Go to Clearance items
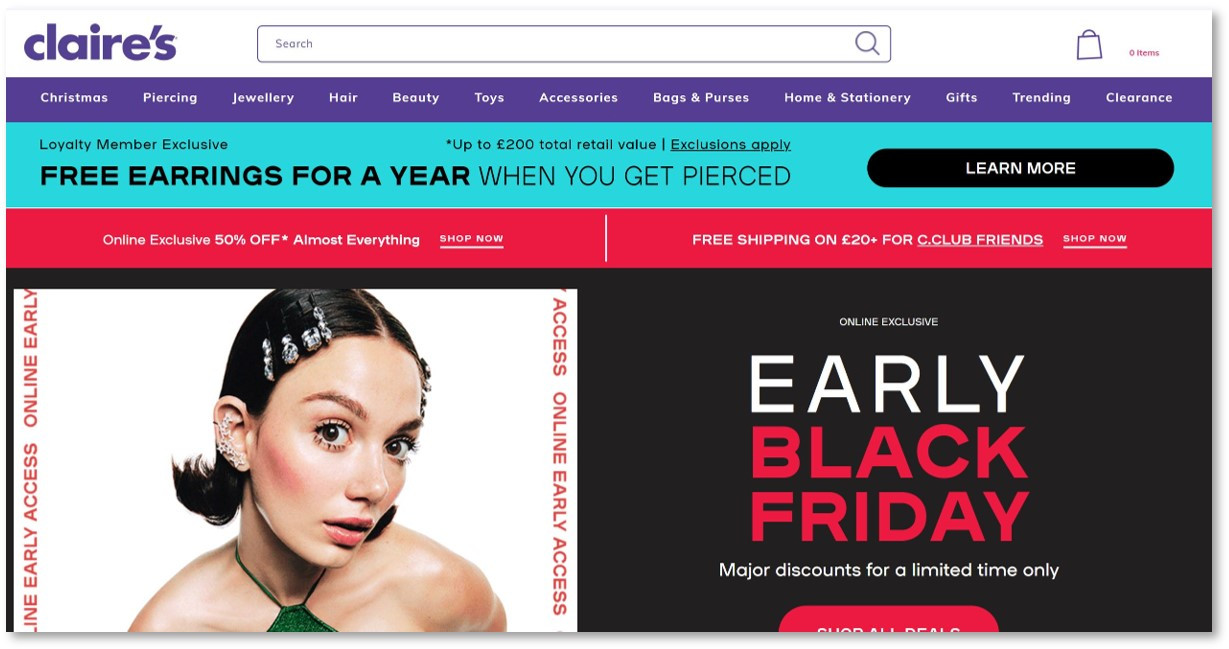The image size is (1229, 649). point(1139,98)
